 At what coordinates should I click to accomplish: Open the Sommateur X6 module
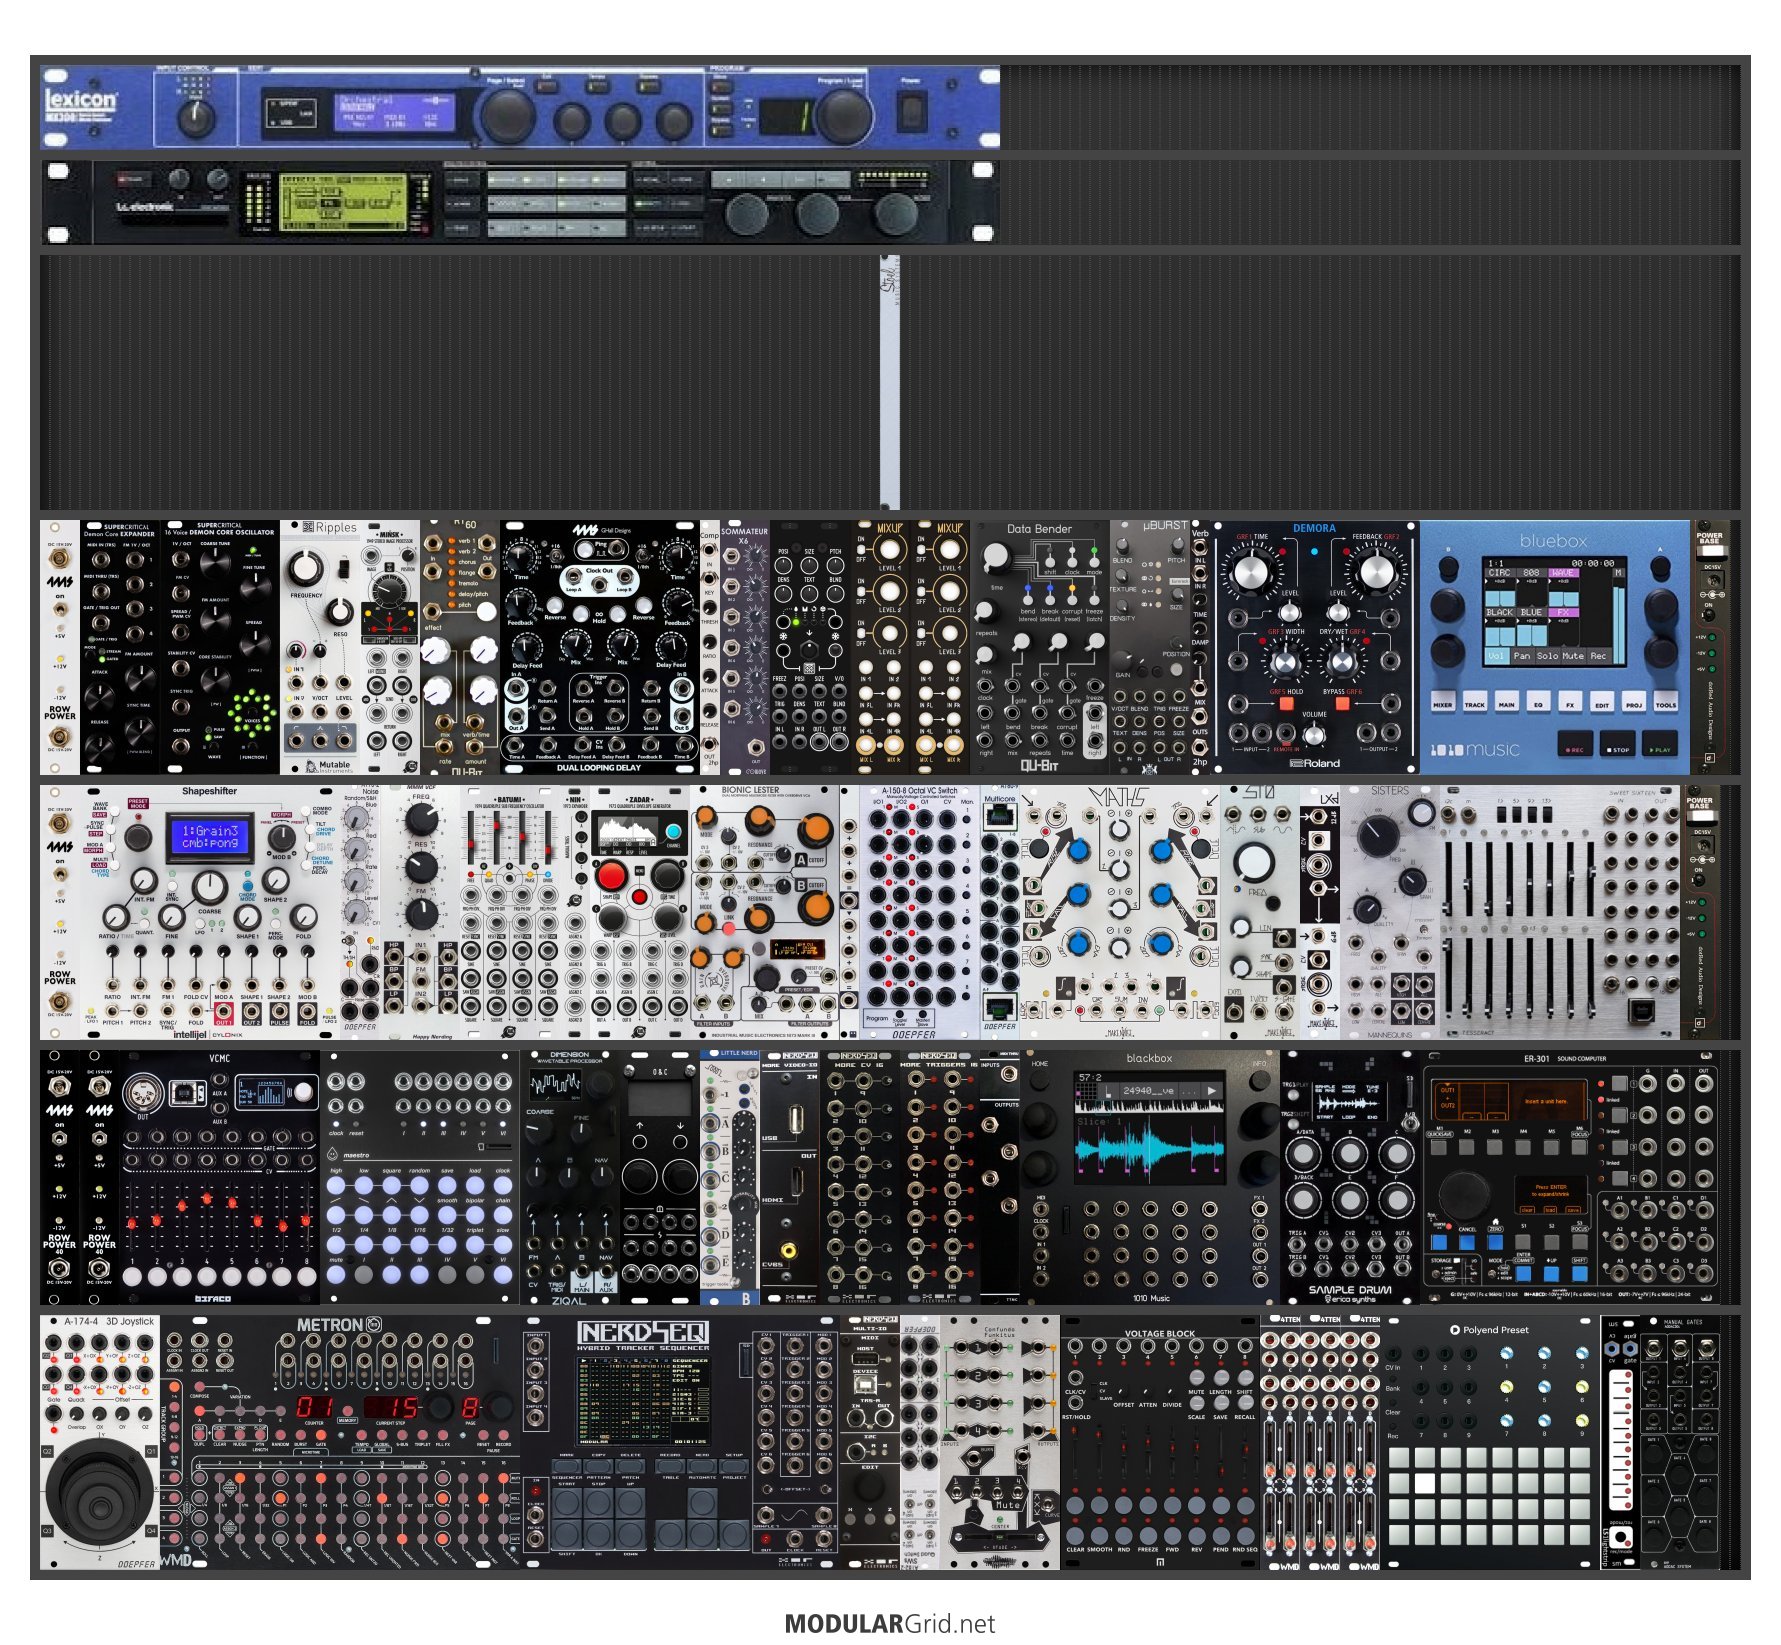click(x=745, y=647)
